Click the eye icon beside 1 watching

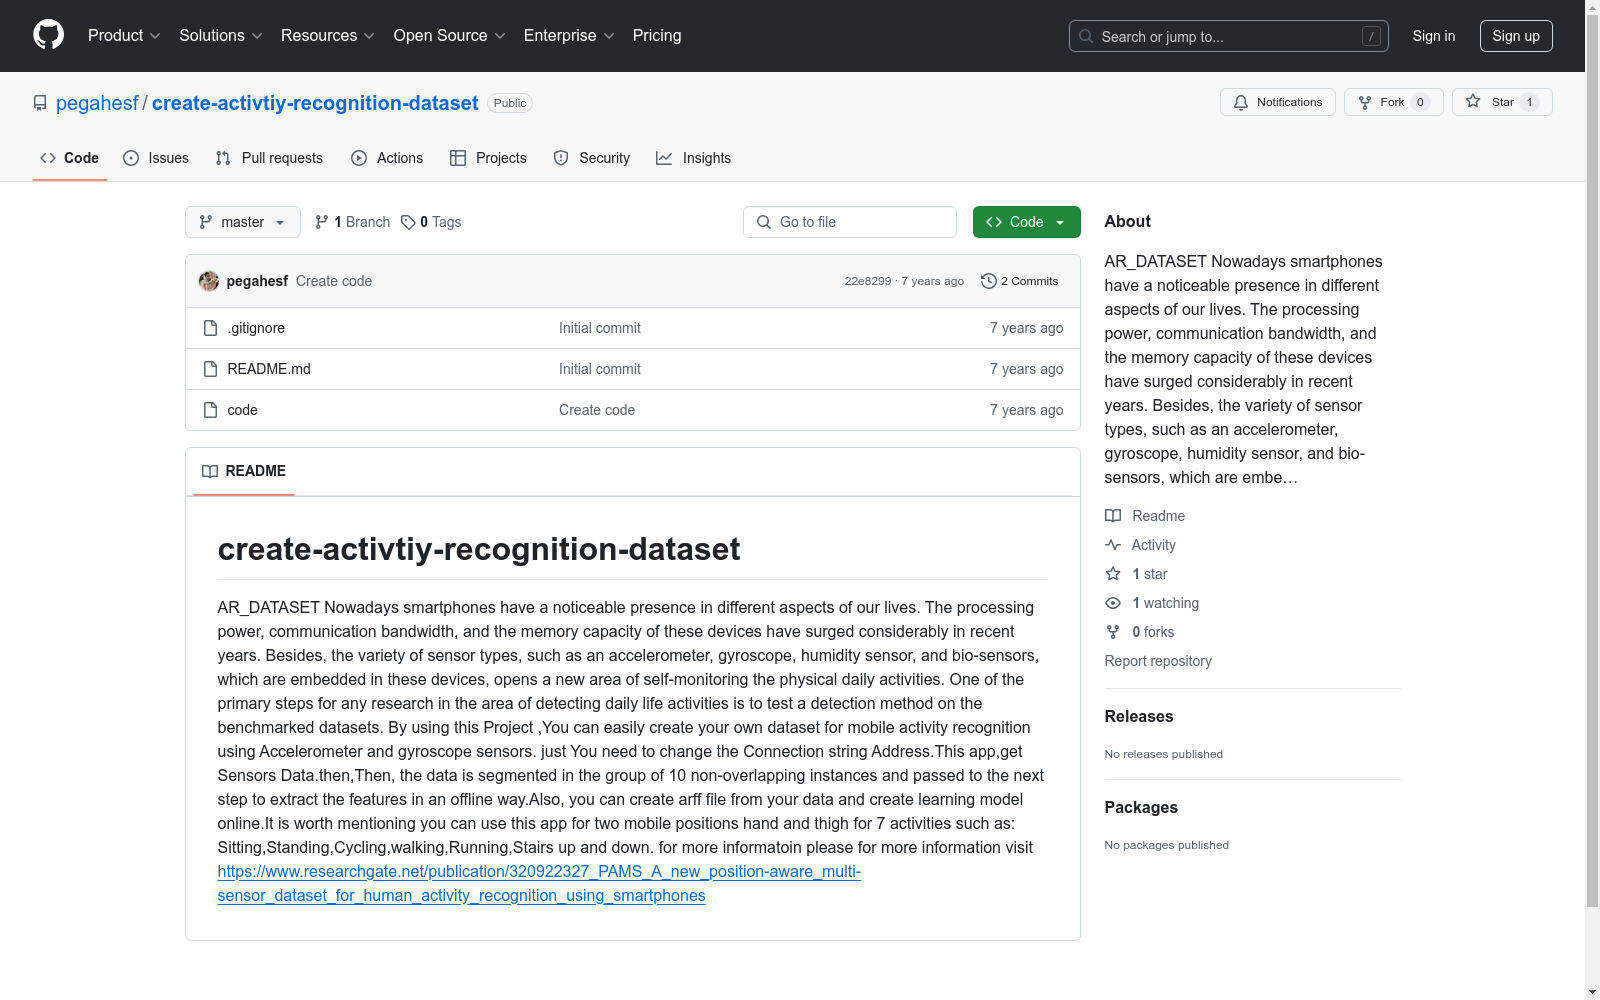point(1113,603)
